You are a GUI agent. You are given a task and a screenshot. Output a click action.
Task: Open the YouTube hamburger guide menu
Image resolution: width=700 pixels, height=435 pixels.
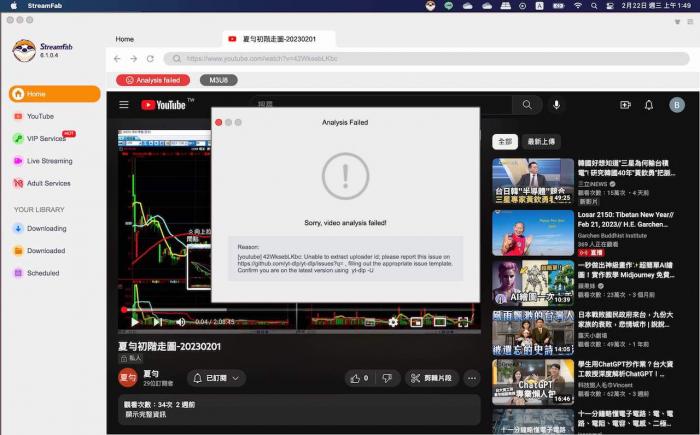click(124, 105)
